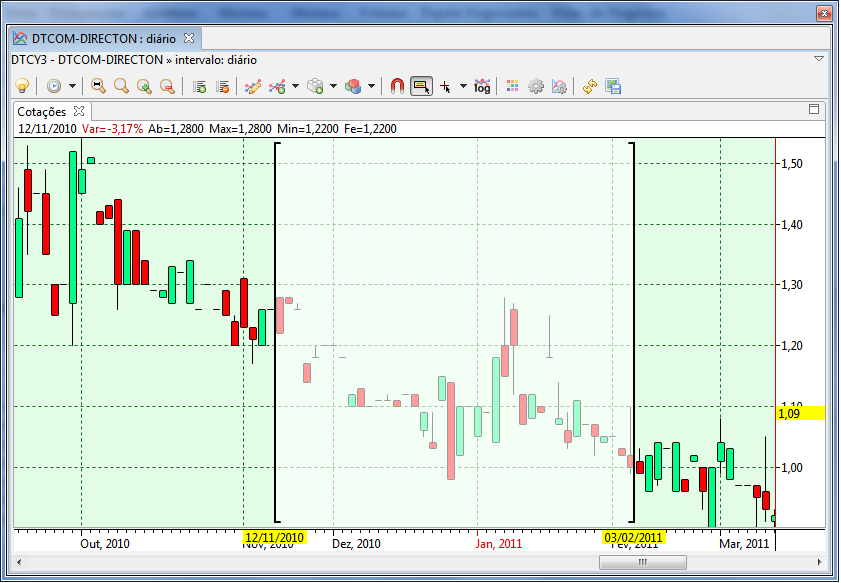Viewport: 841px width, 583px height.
Task: Click the yellow 1,09 price label
Action: 800,414
